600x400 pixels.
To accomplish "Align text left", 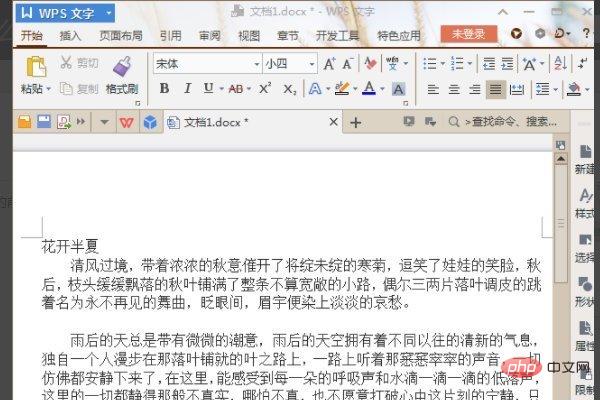I will click(433, 90).
